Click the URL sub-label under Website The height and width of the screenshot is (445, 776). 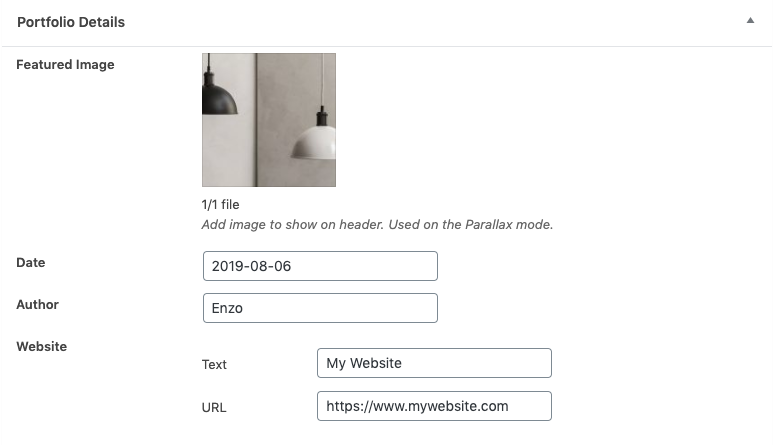[214, 408]
